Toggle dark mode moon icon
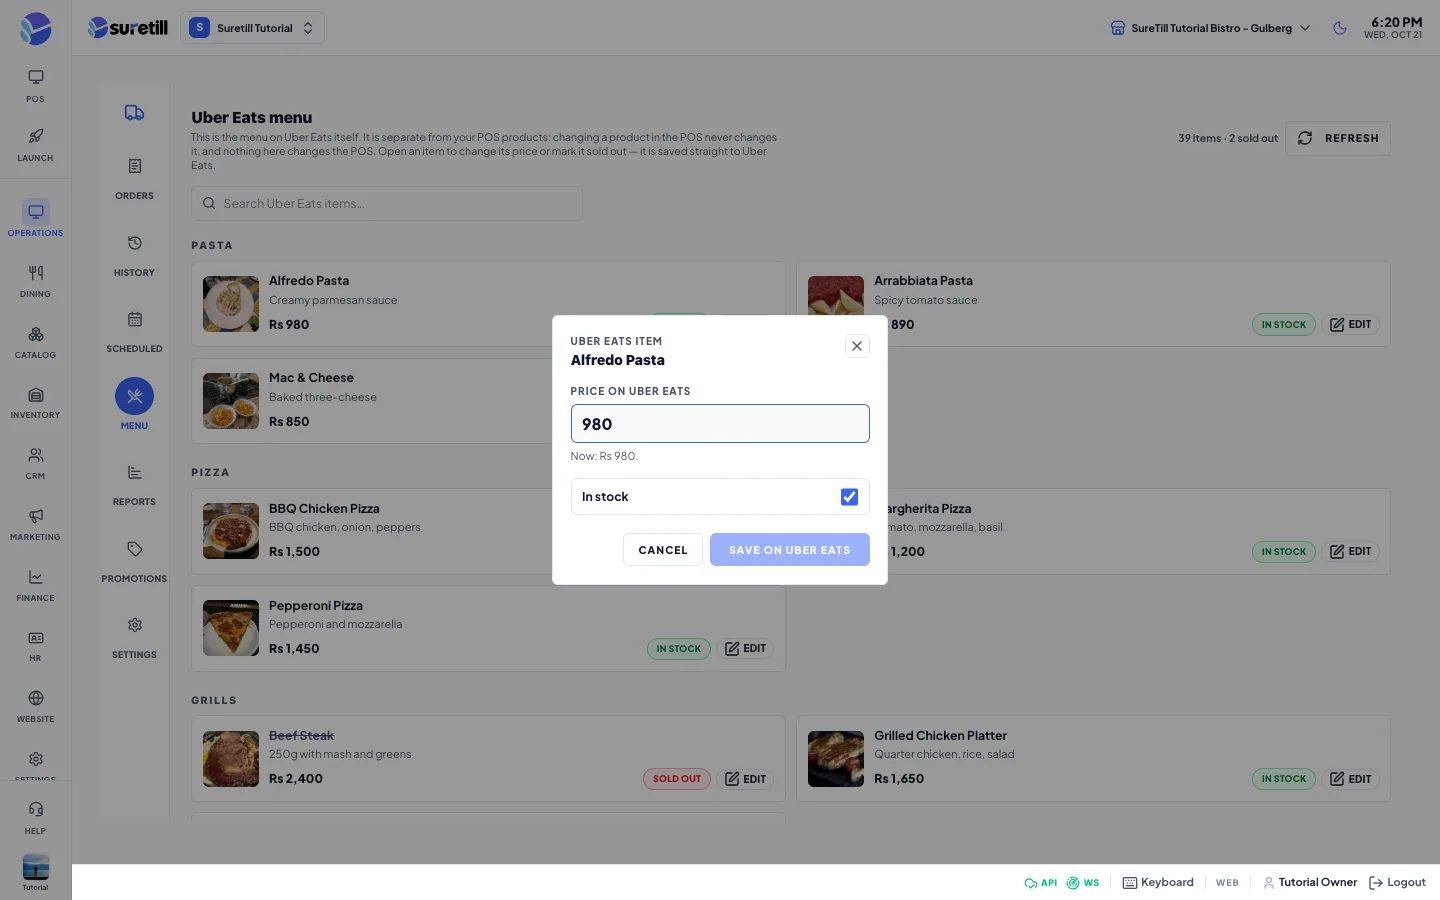 (x=1340, y=28)
